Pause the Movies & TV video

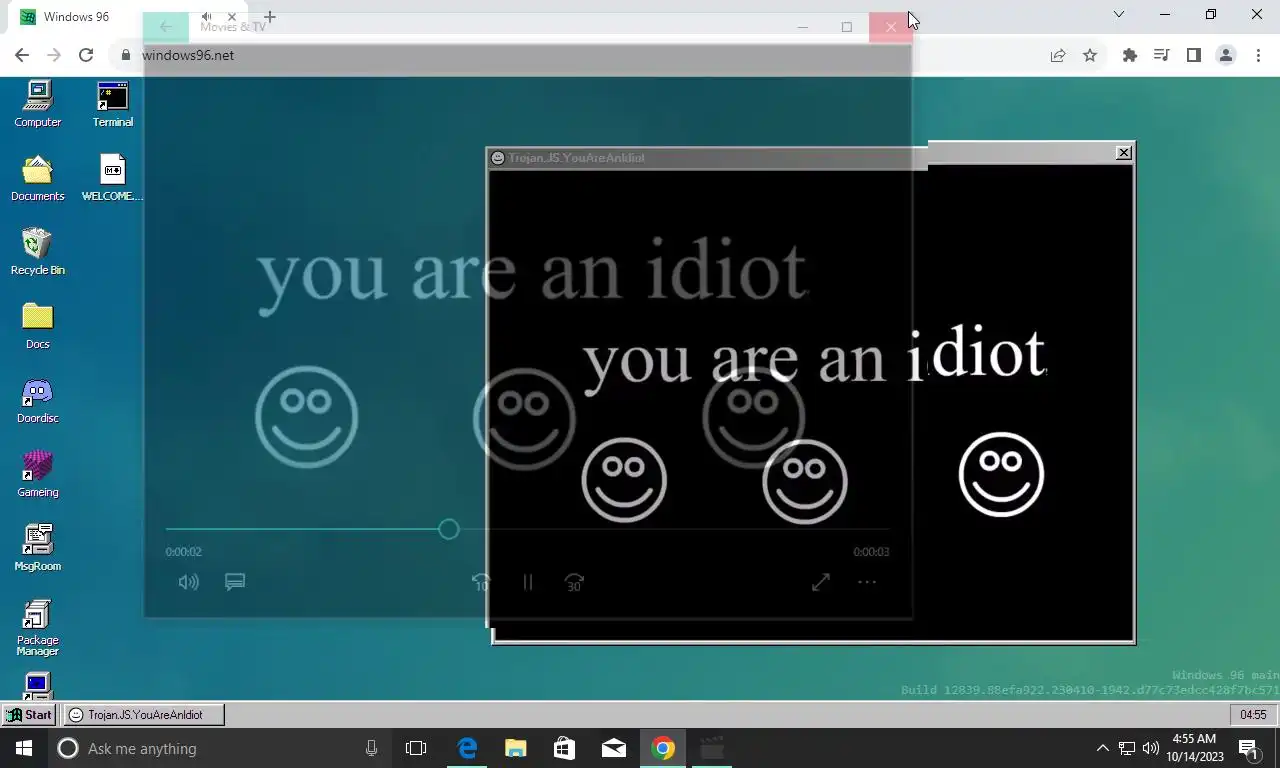pos(528,582)
